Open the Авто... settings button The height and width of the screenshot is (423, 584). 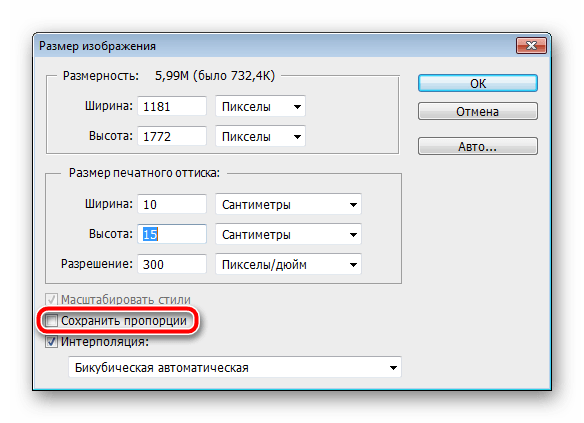pos(477,146)
